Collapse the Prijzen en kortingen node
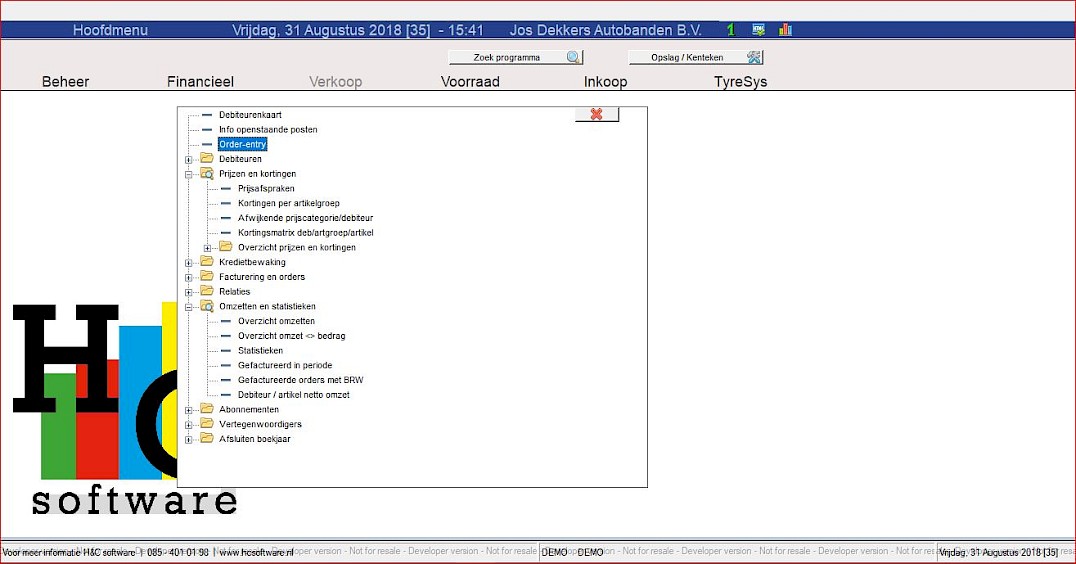Screen dimensions: 1076x564 click(x=188, y=174)
